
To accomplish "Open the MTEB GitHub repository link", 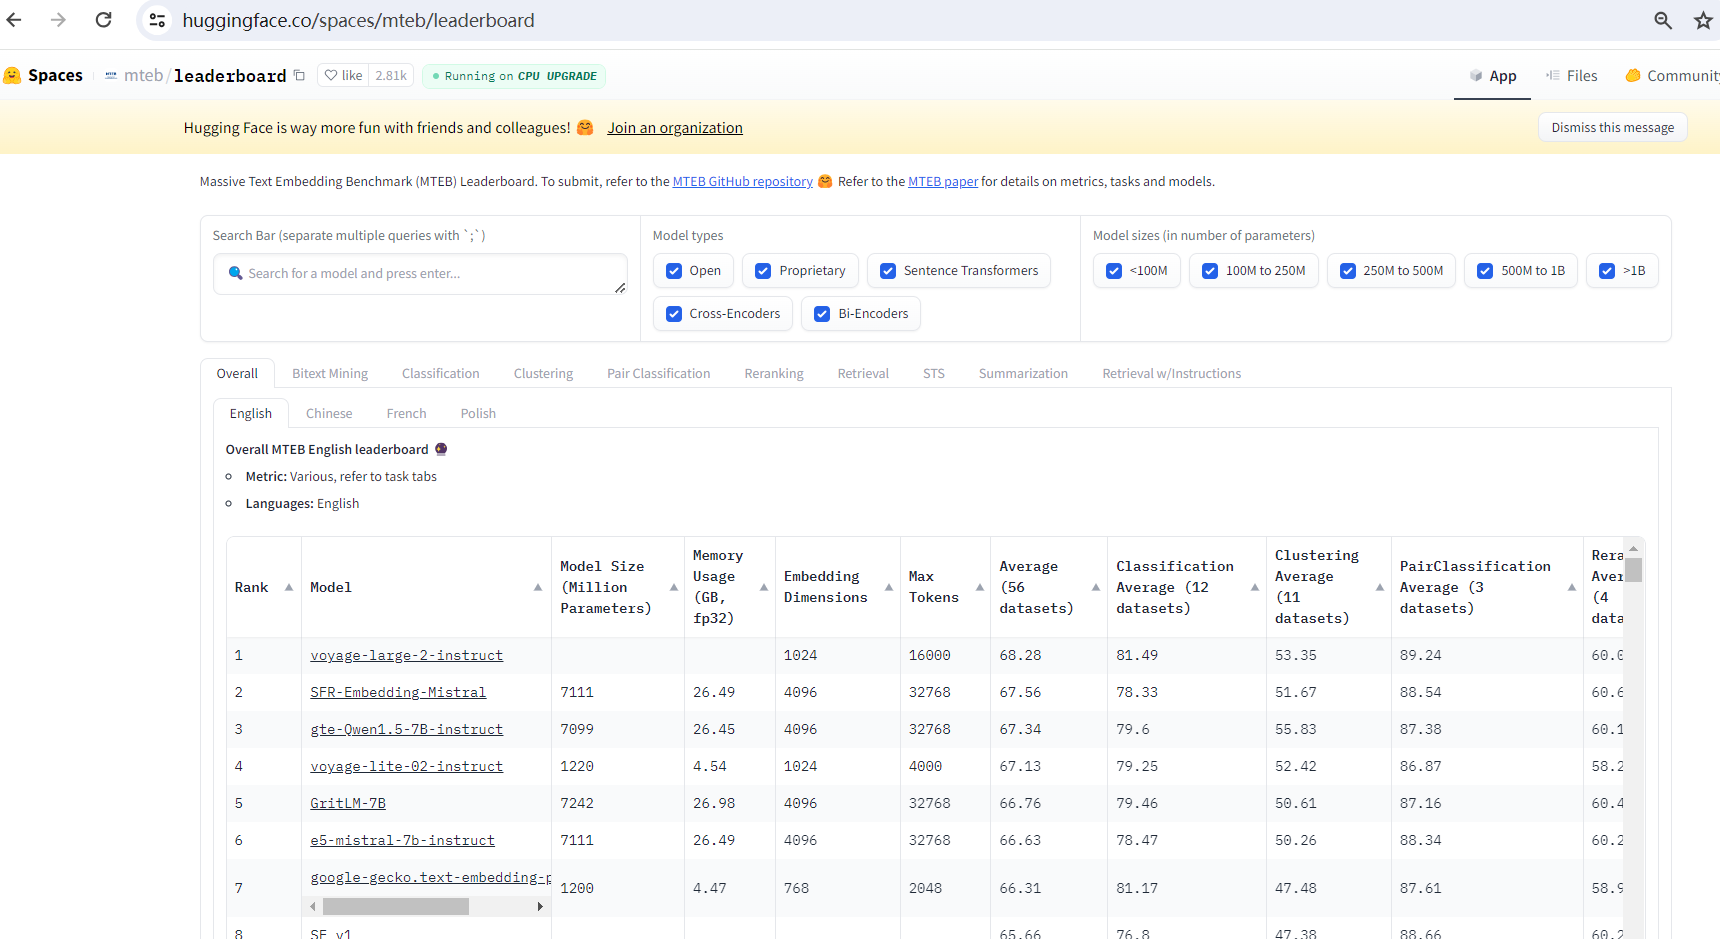I will 742,181.
